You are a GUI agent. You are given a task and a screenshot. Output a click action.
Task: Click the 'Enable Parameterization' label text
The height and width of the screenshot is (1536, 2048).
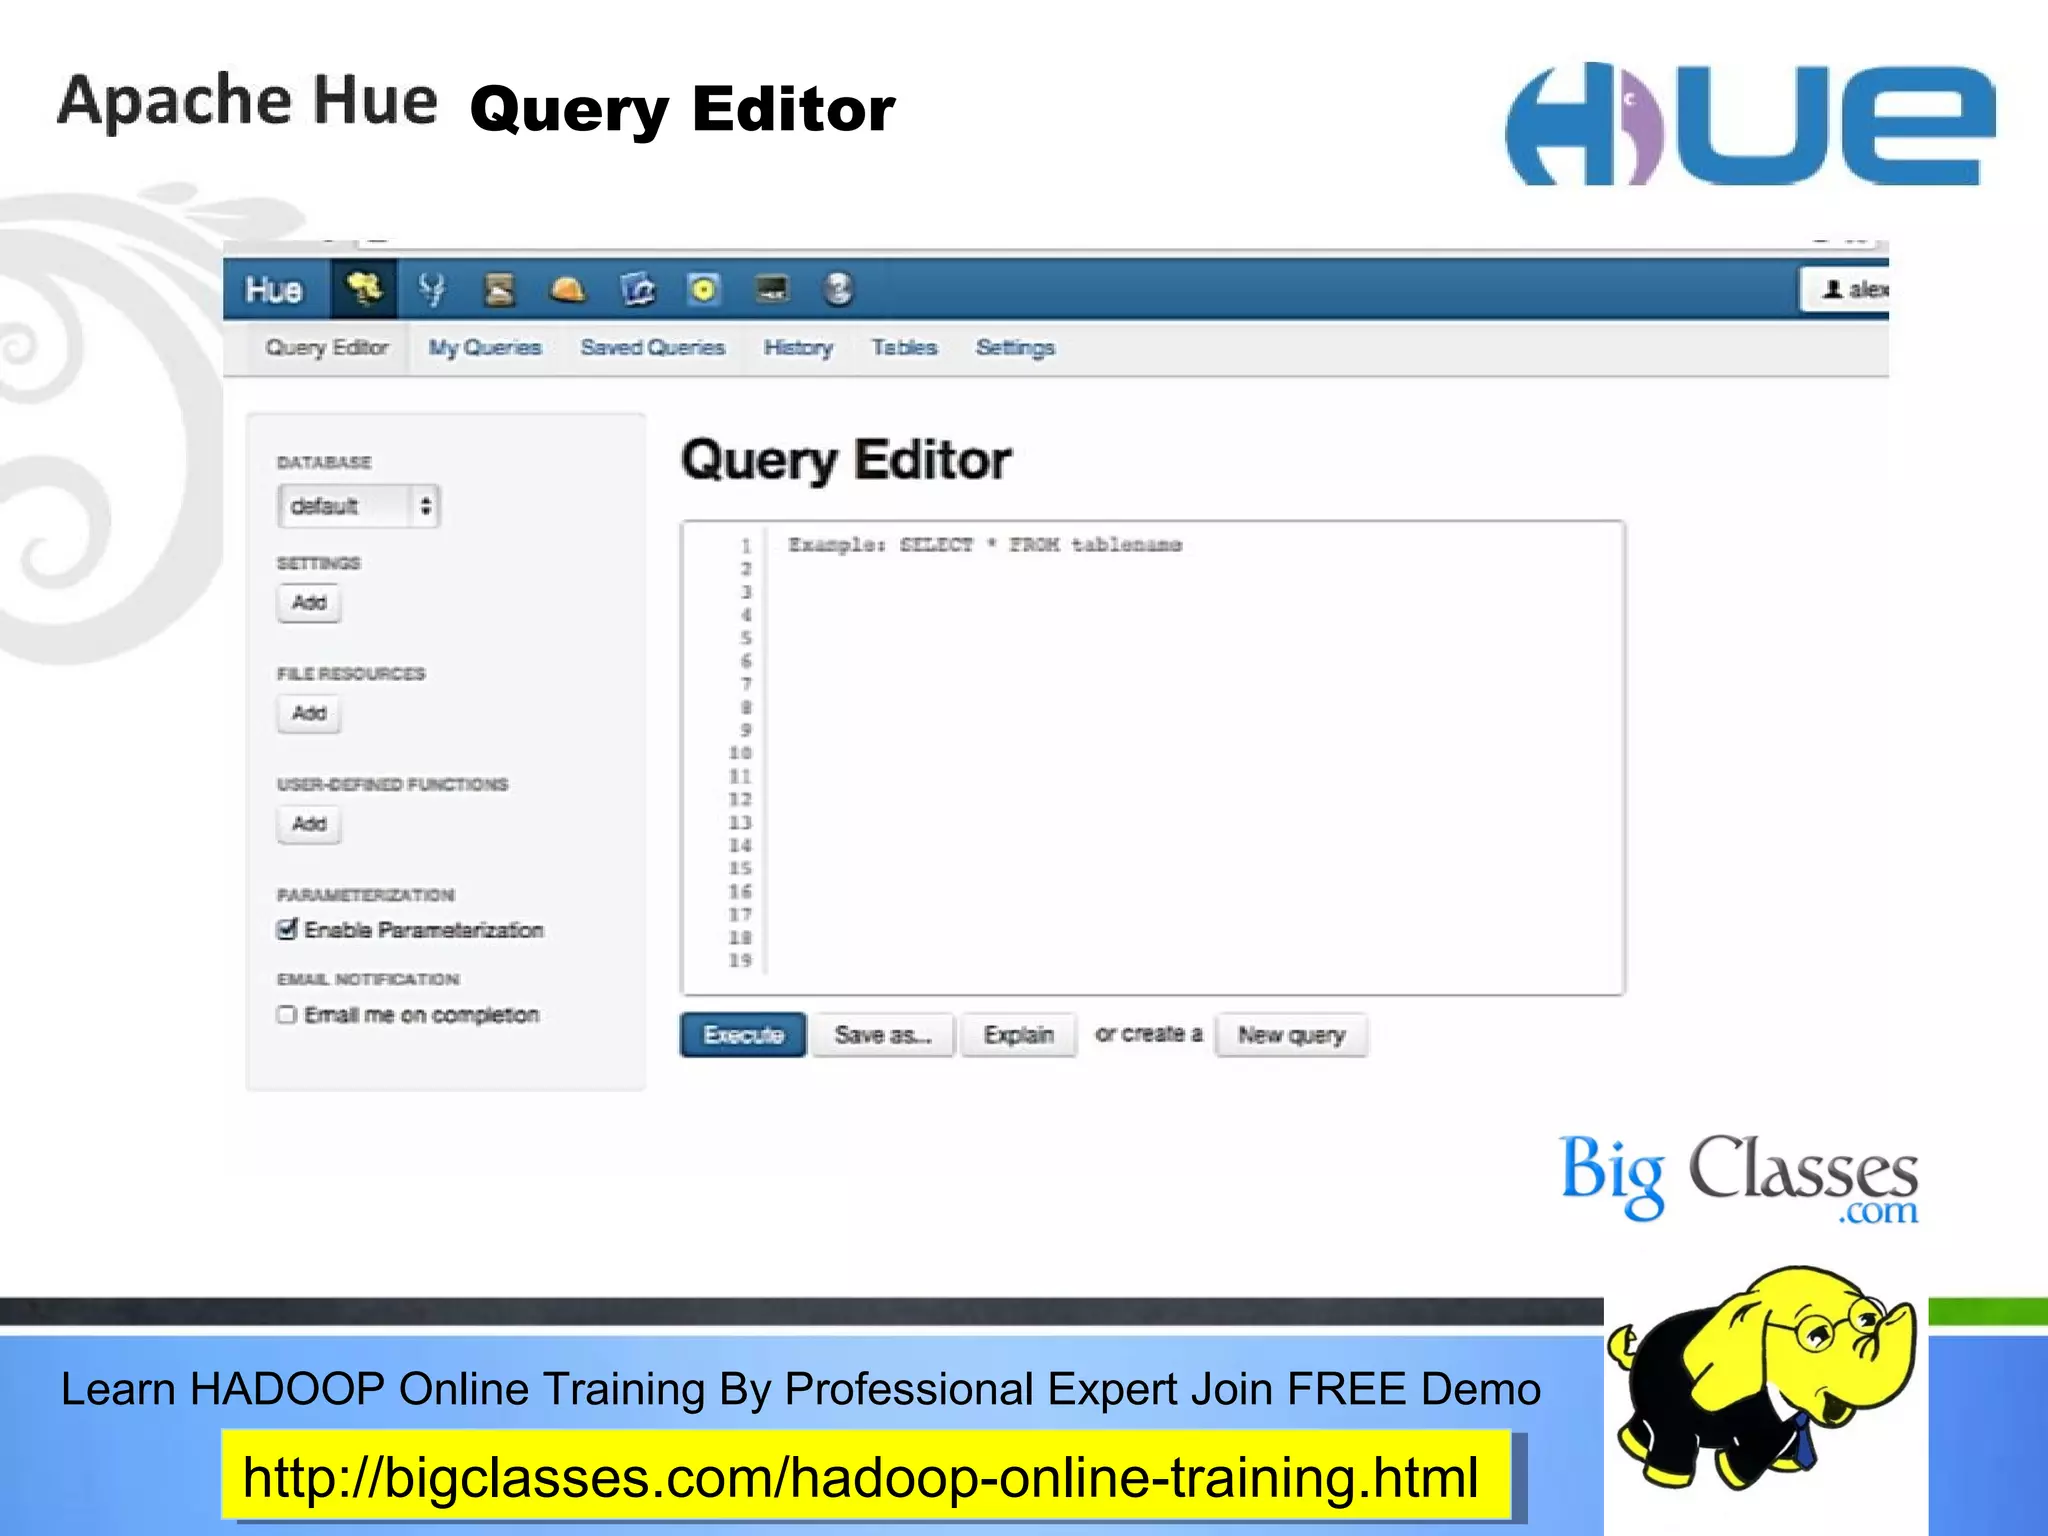point(424,930)
